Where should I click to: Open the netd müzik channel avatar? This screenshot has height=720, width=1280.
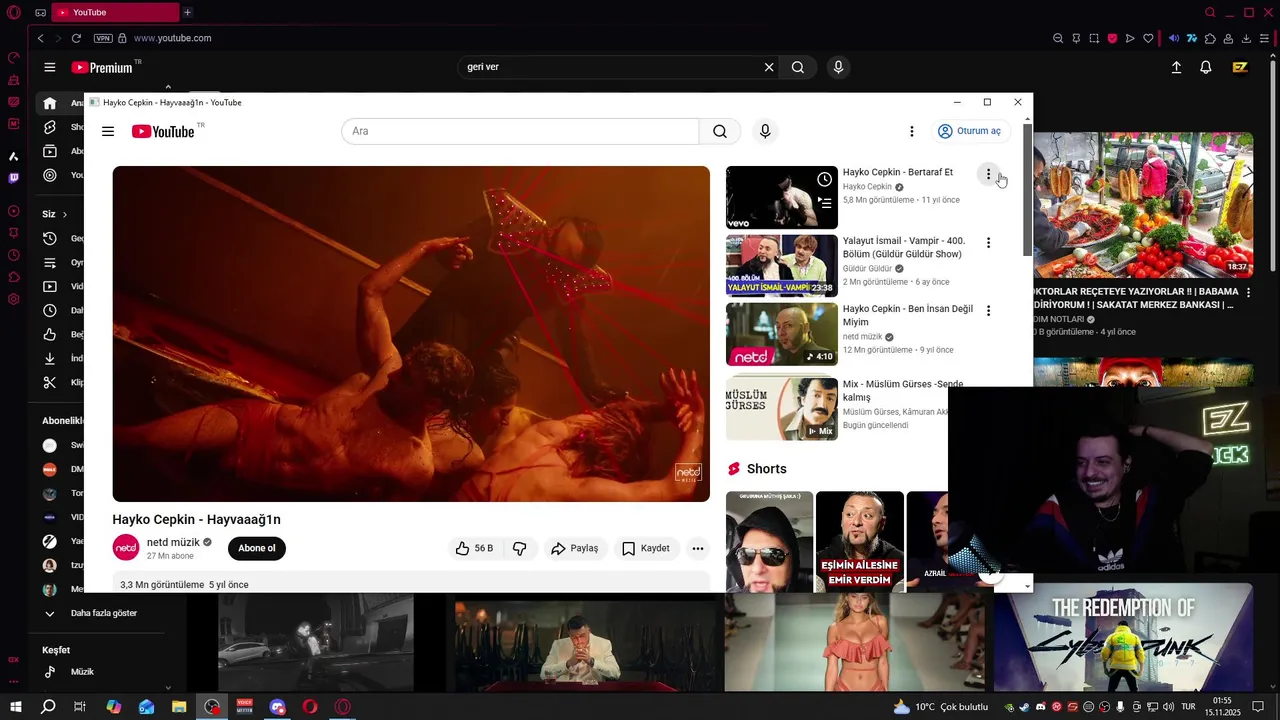pos(126,548)
